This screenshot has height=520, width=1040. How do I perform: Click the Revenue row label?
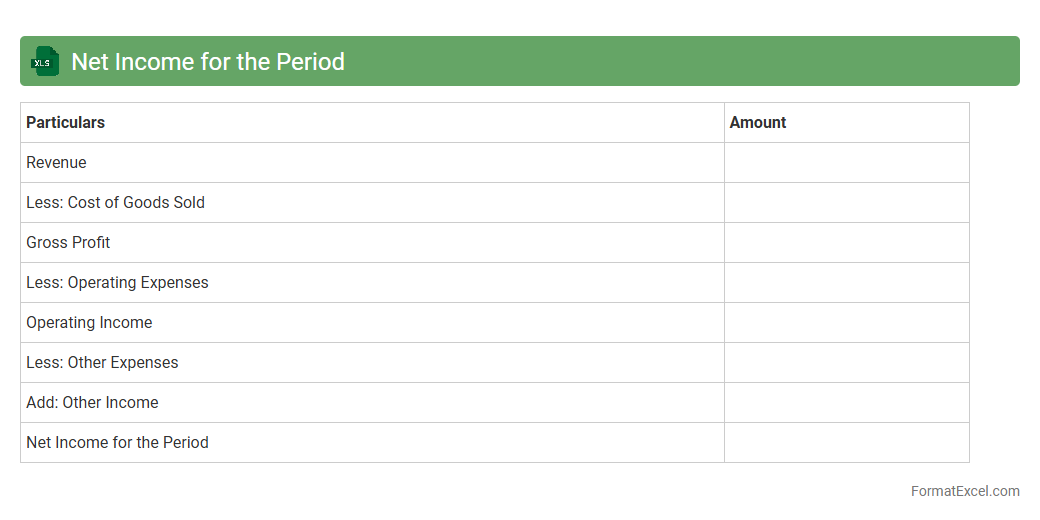[57, 162]
